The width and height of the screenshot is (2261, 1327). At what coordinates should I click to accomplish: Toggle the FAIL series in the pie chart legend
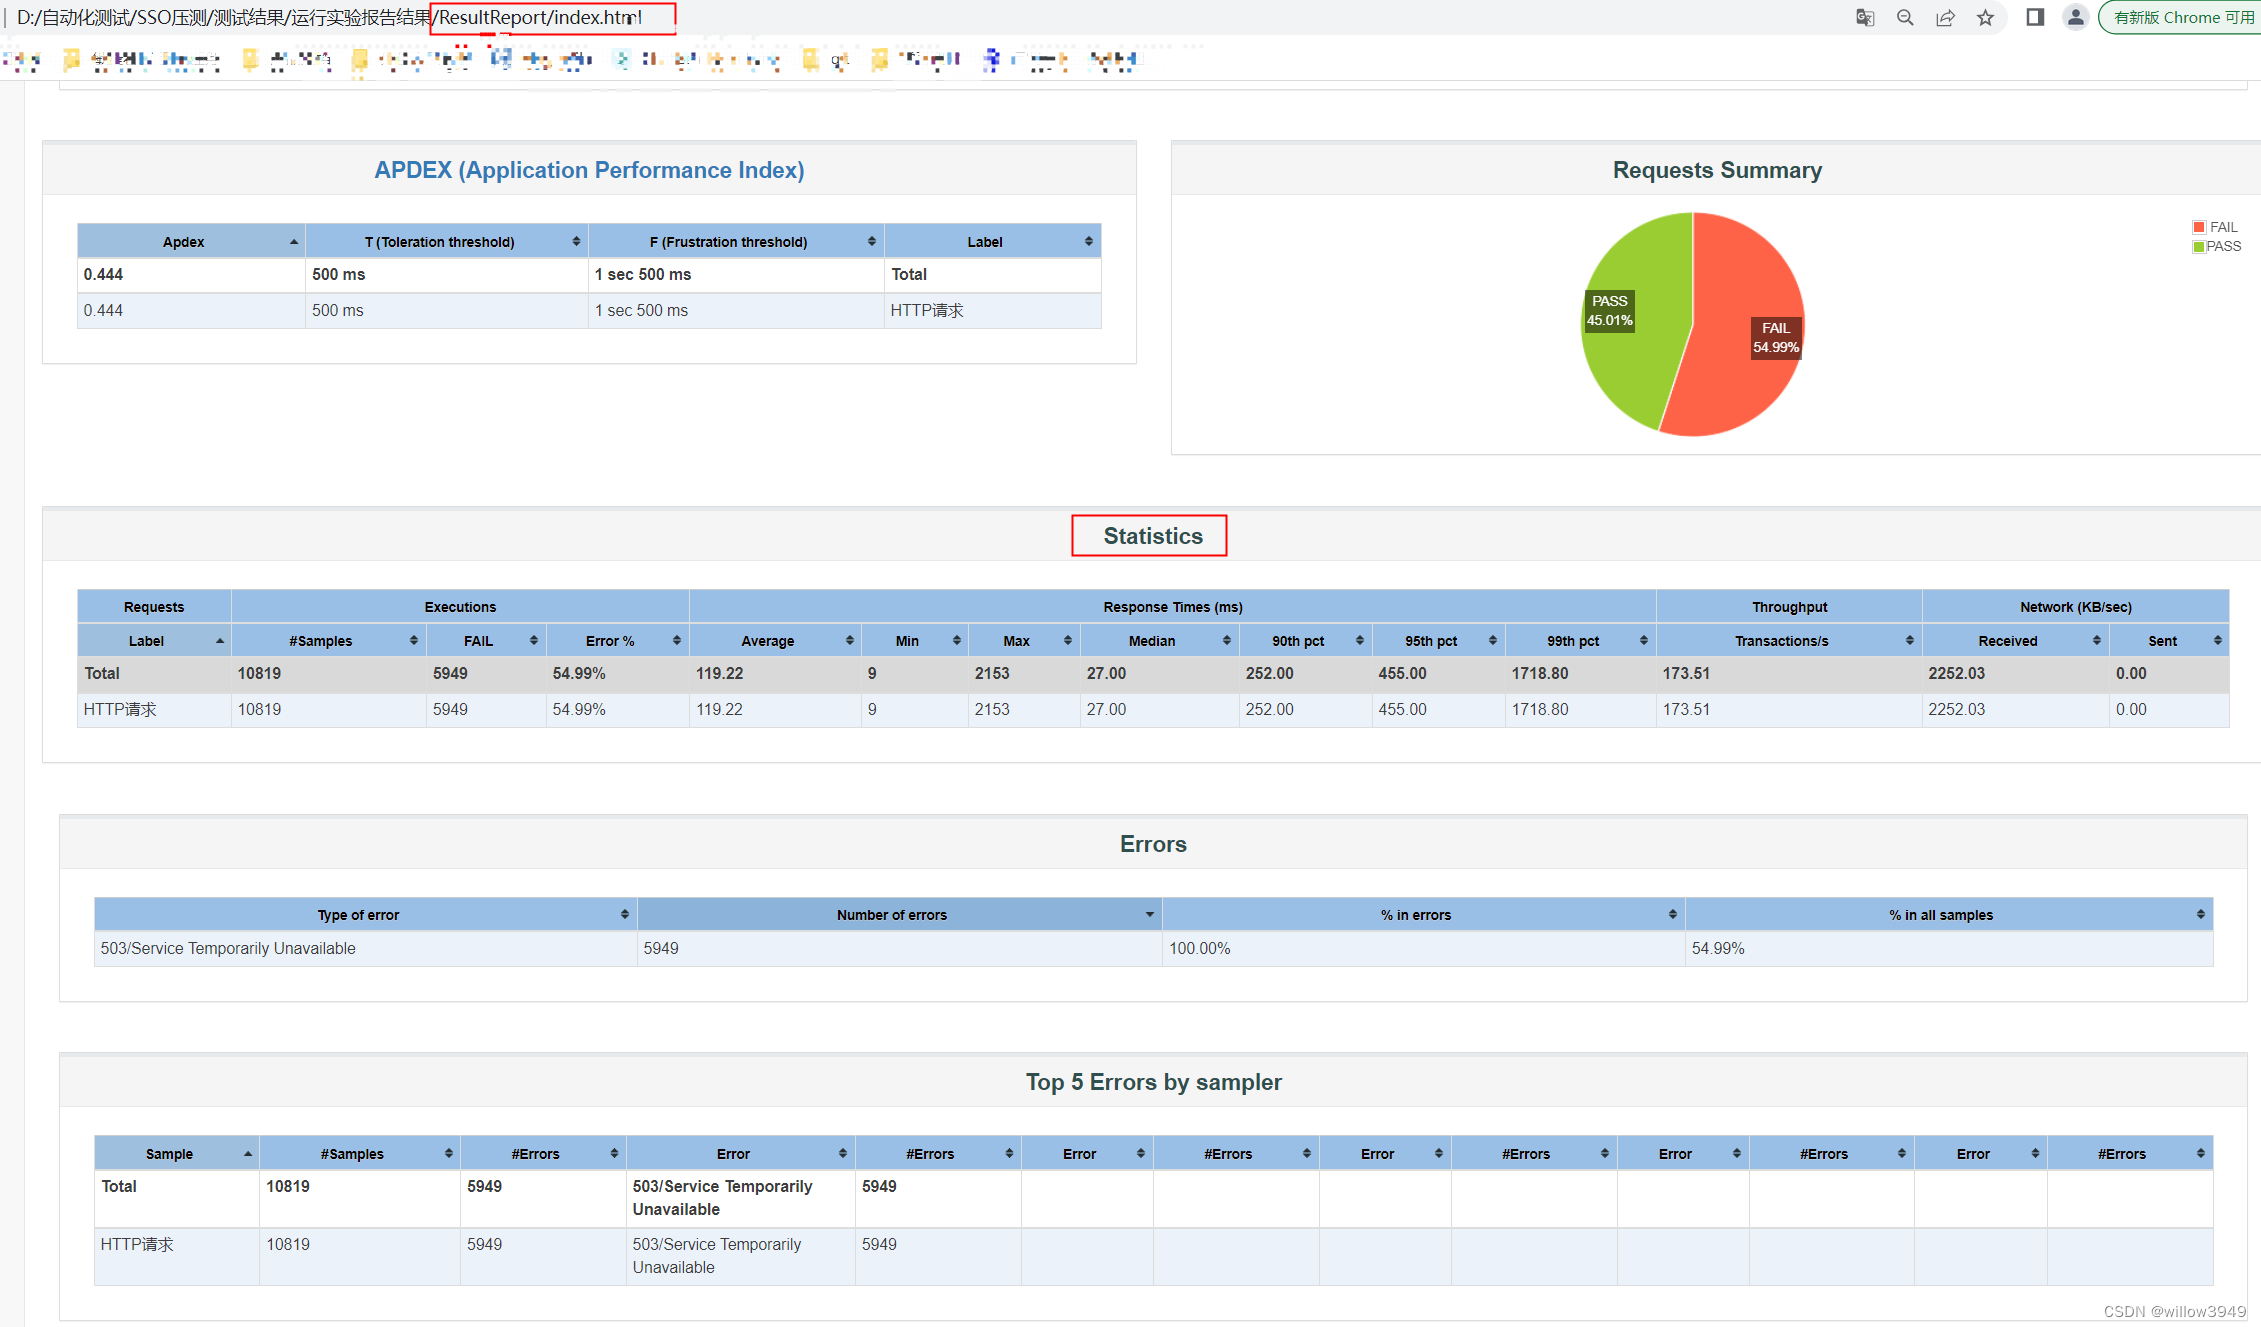click(x=2216, y=227)
